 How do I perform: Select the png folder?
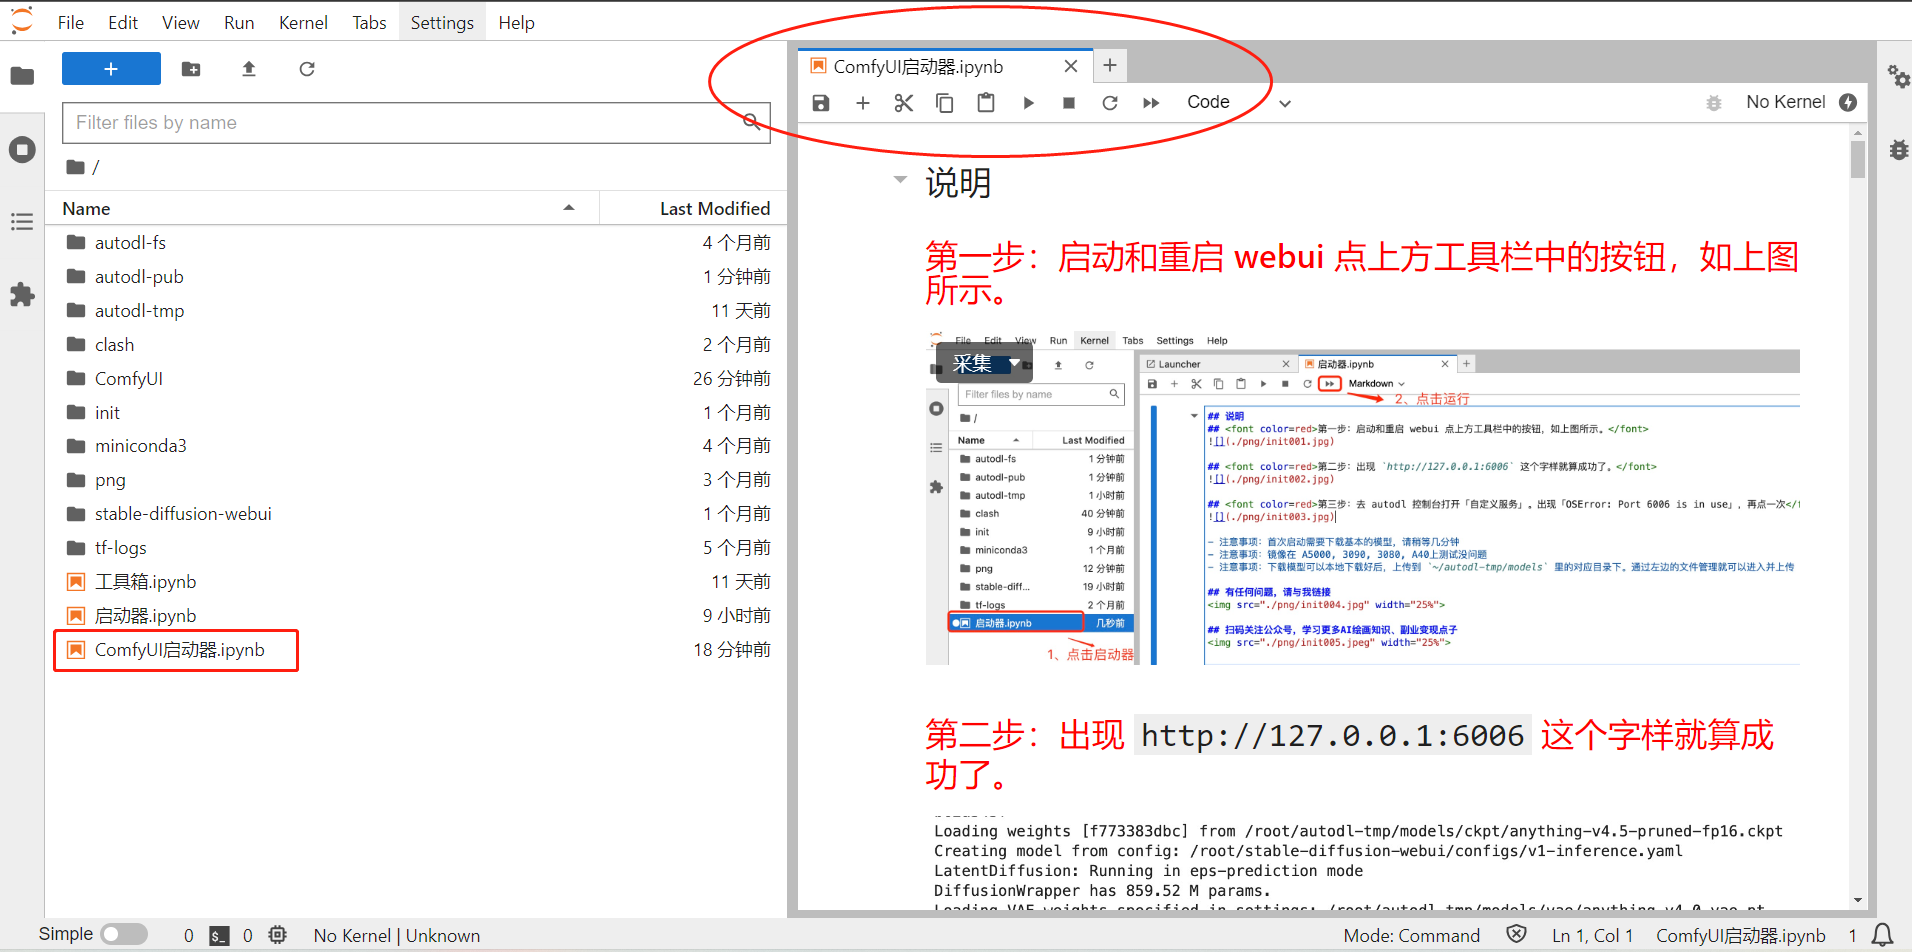[416, 480]
